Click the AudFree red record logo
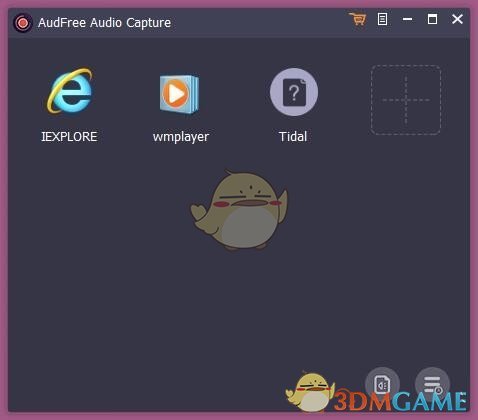This screenshot has width=478, height=420. (x=23, y=23)
